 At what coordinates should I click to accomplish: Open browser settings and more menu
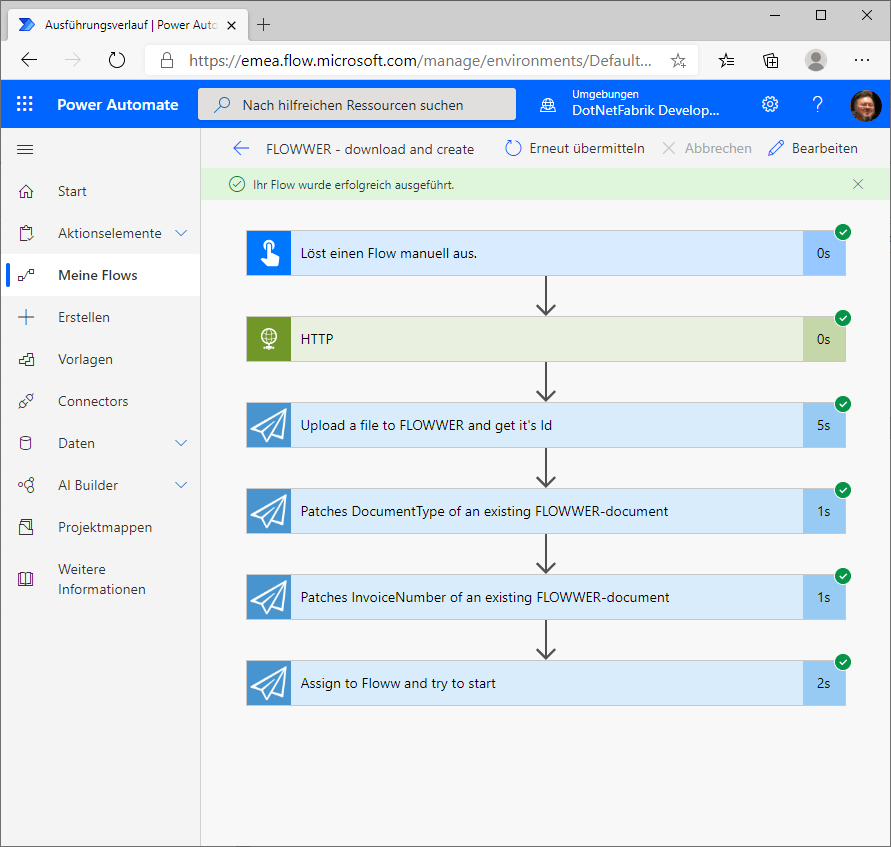point(861,60)
